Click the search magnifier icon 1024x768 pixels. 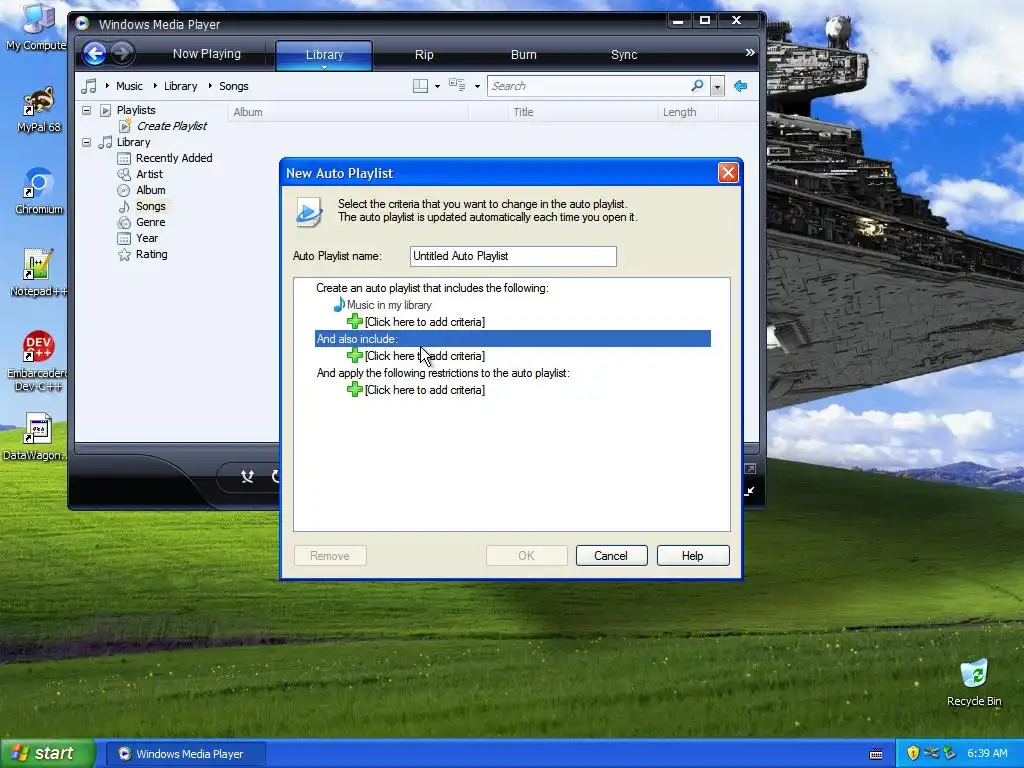697,86
